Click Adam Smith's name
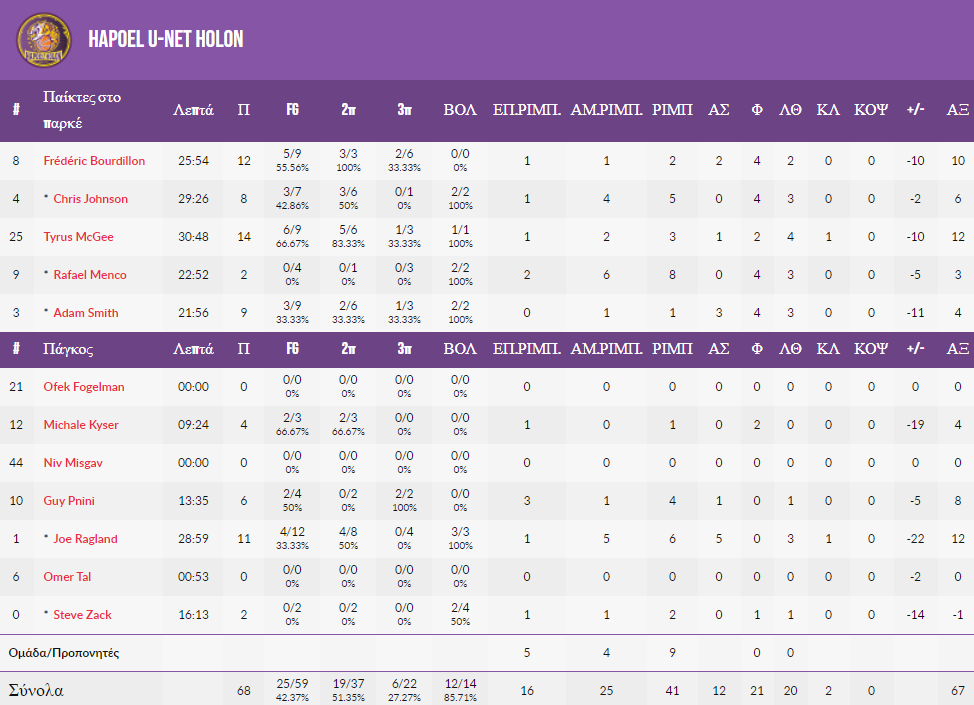Viewport: 974px width, 705px height. pyautogui.click(x=85, y=313)
